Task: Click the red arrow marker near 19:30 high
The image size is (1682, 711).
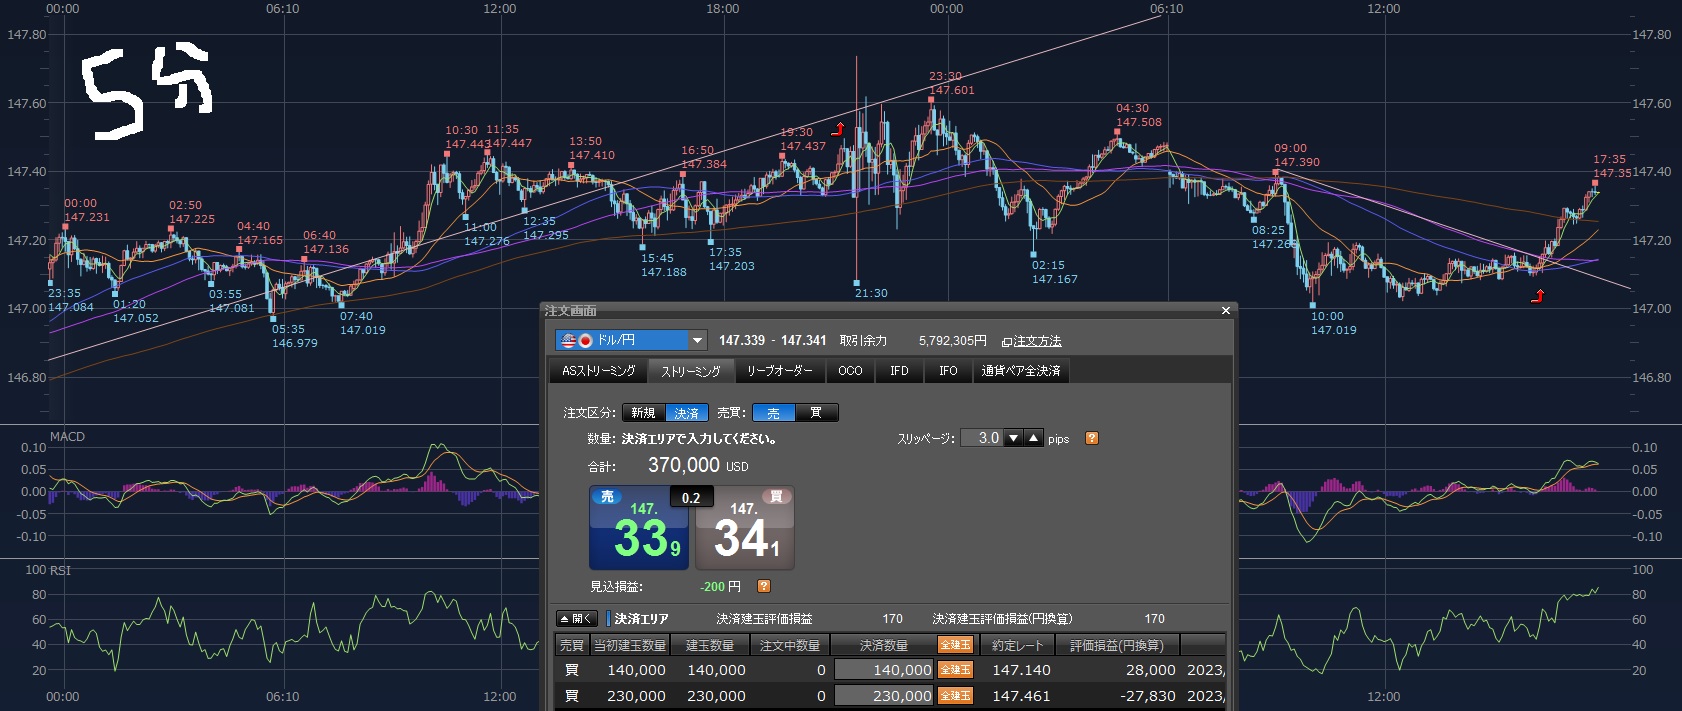Action: pos(838,129)
